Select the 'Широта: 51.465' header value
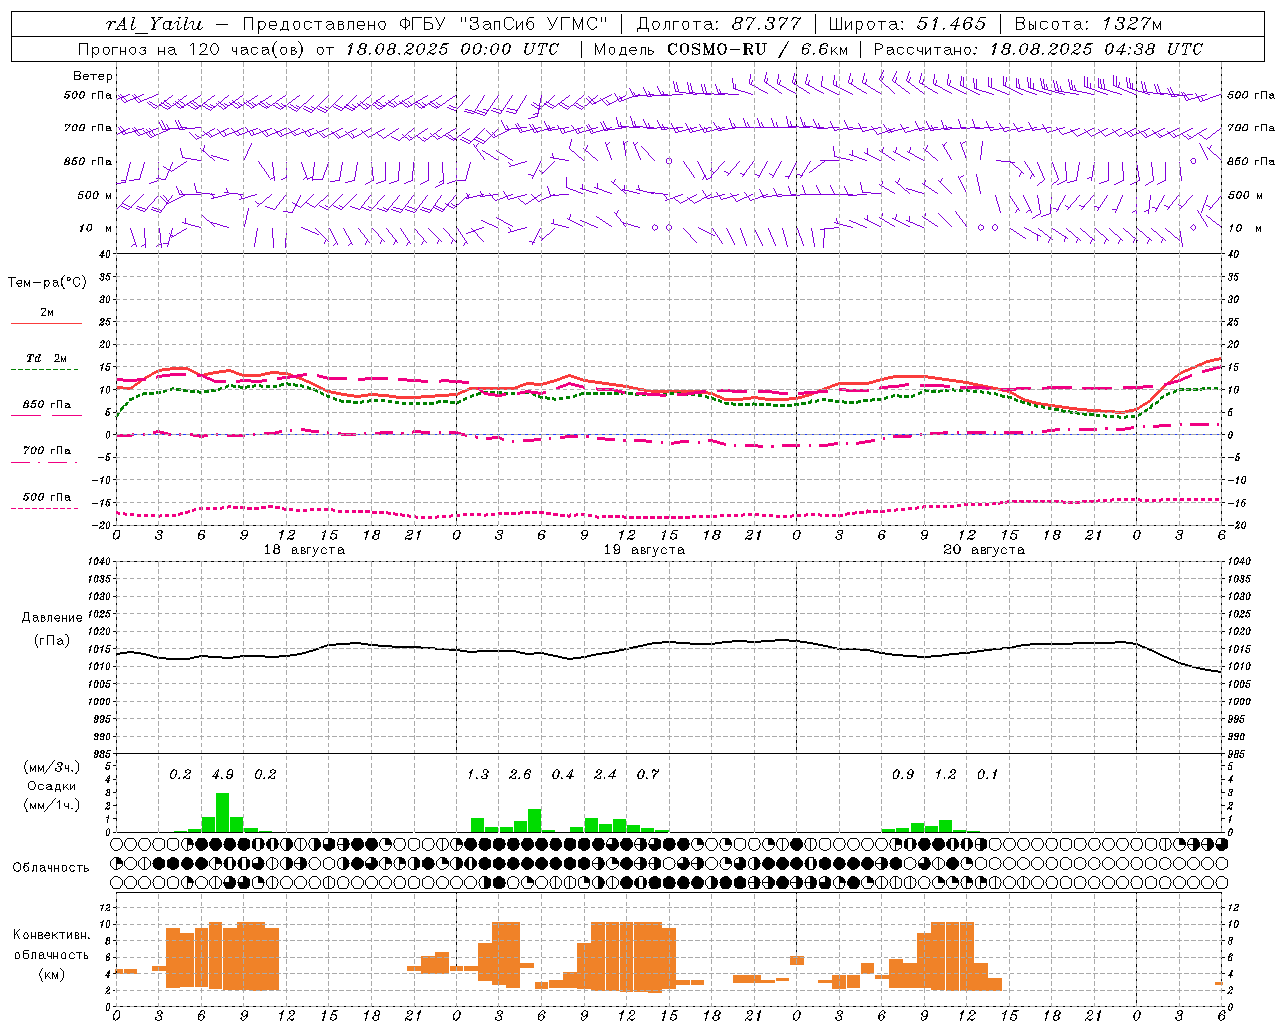The height and width of the screenshot is (1024, 1280). pyautogui.click(x=907, y=24)
